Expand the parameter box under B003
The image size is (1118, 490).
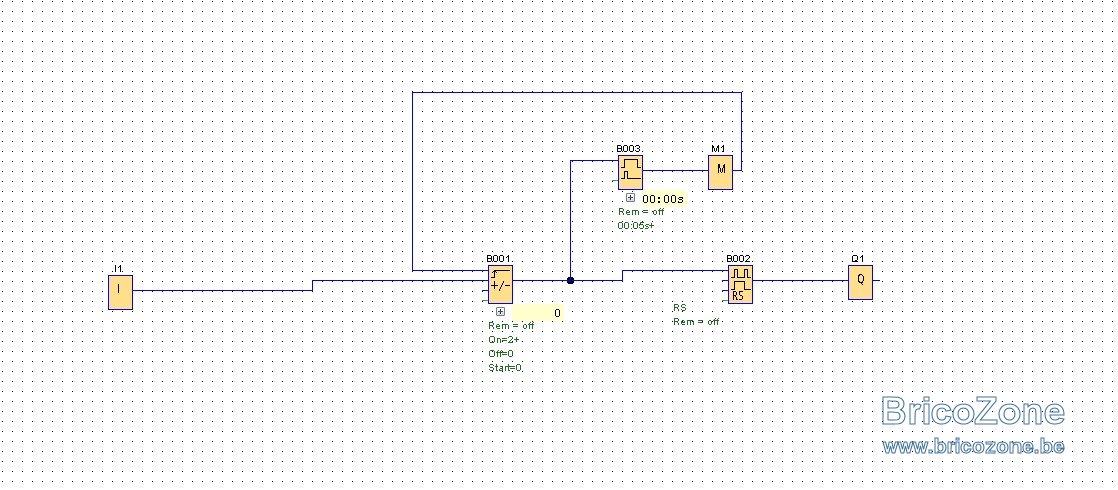click(x=630, y=198)
